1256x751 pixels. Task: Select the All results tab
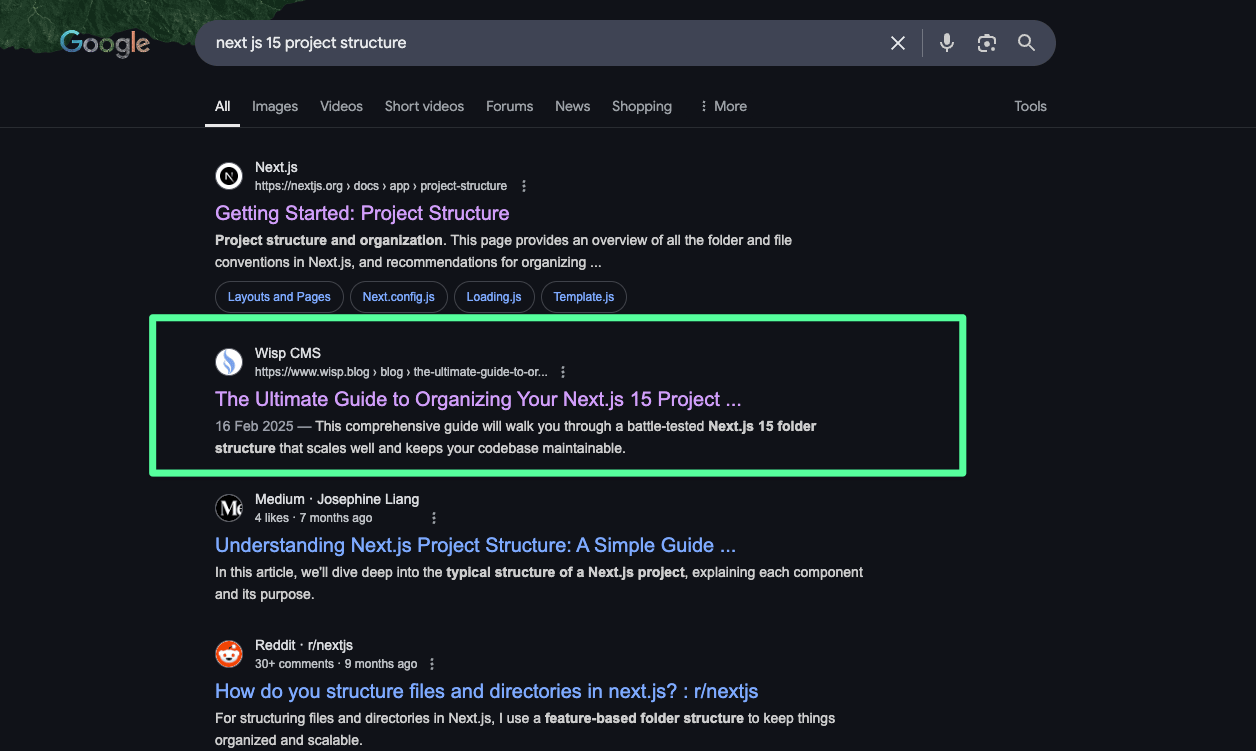click(x=222, y=106)
